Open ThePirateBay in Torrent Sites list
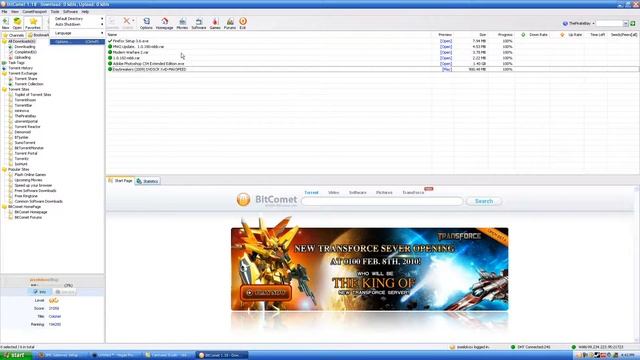 (x=25, y=116)
